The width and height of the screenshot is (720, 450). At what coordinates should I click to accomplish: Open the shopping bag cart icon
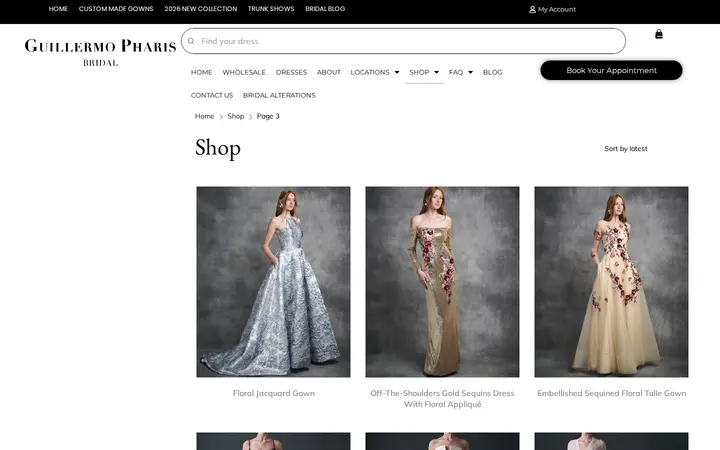pyautogui.click(x=658, y=34)
